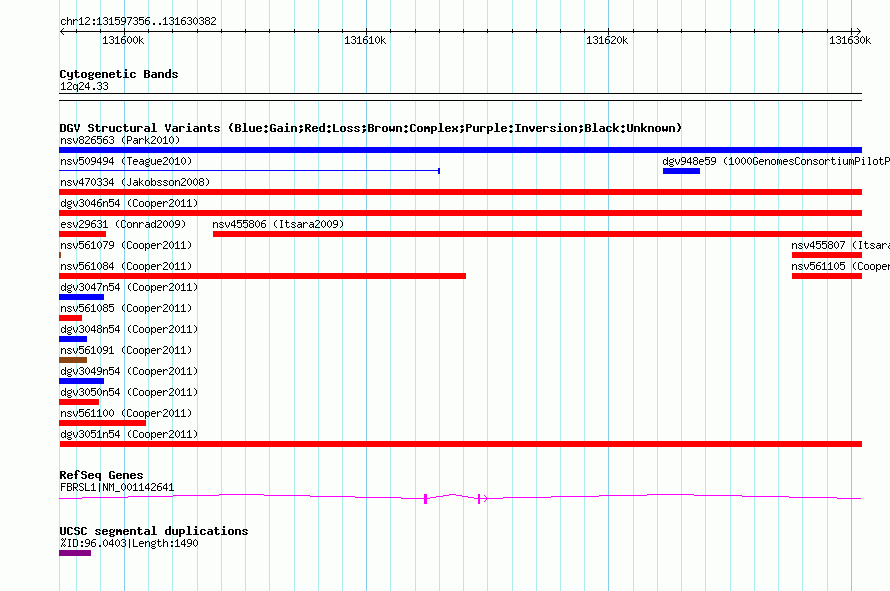Screen dimensions: 890x591
Task: Click the purple segmental duplication bar
Action: pyautogui.click(x=75, y=553)
